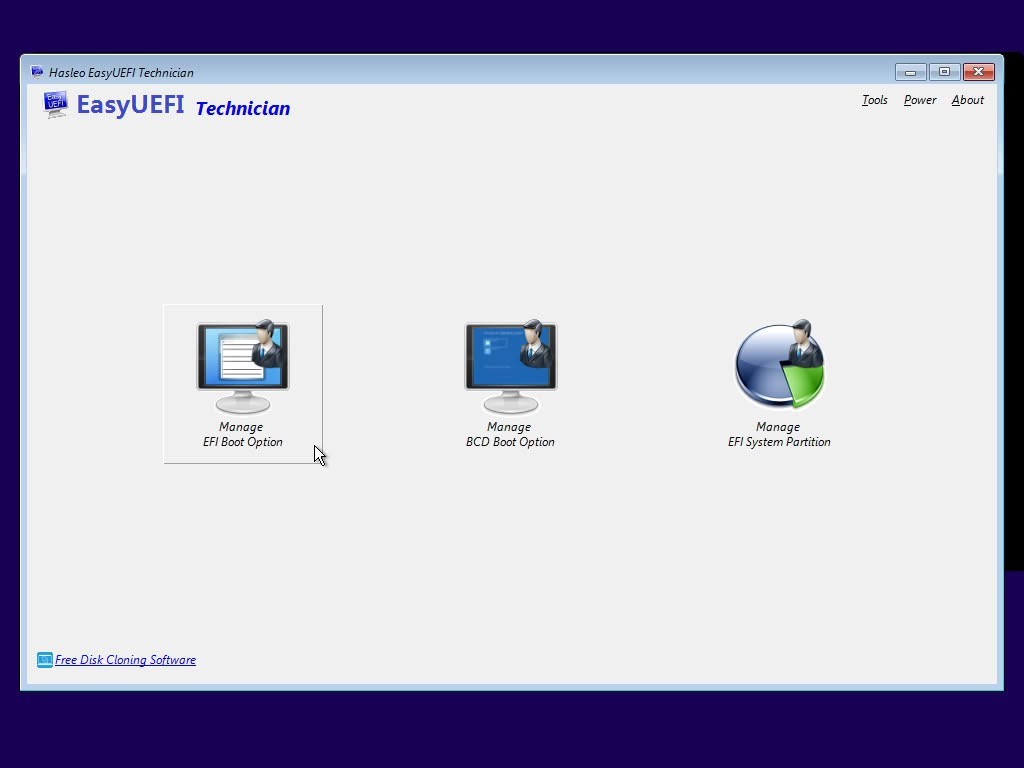Follow the Free Disk Cloning Software link

pyautogui.click(x=125, y=660)
